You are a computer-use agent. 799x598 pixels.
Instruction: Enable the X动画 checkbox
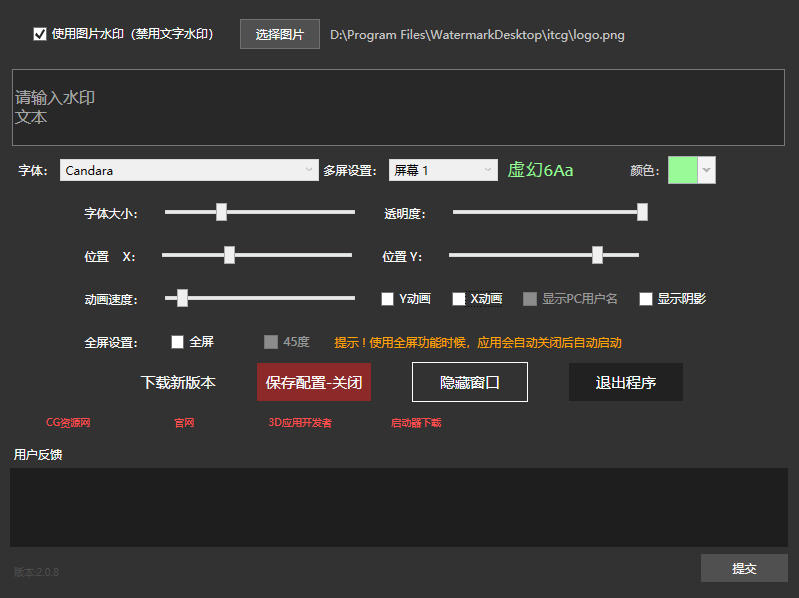click(x=459, y=298)
